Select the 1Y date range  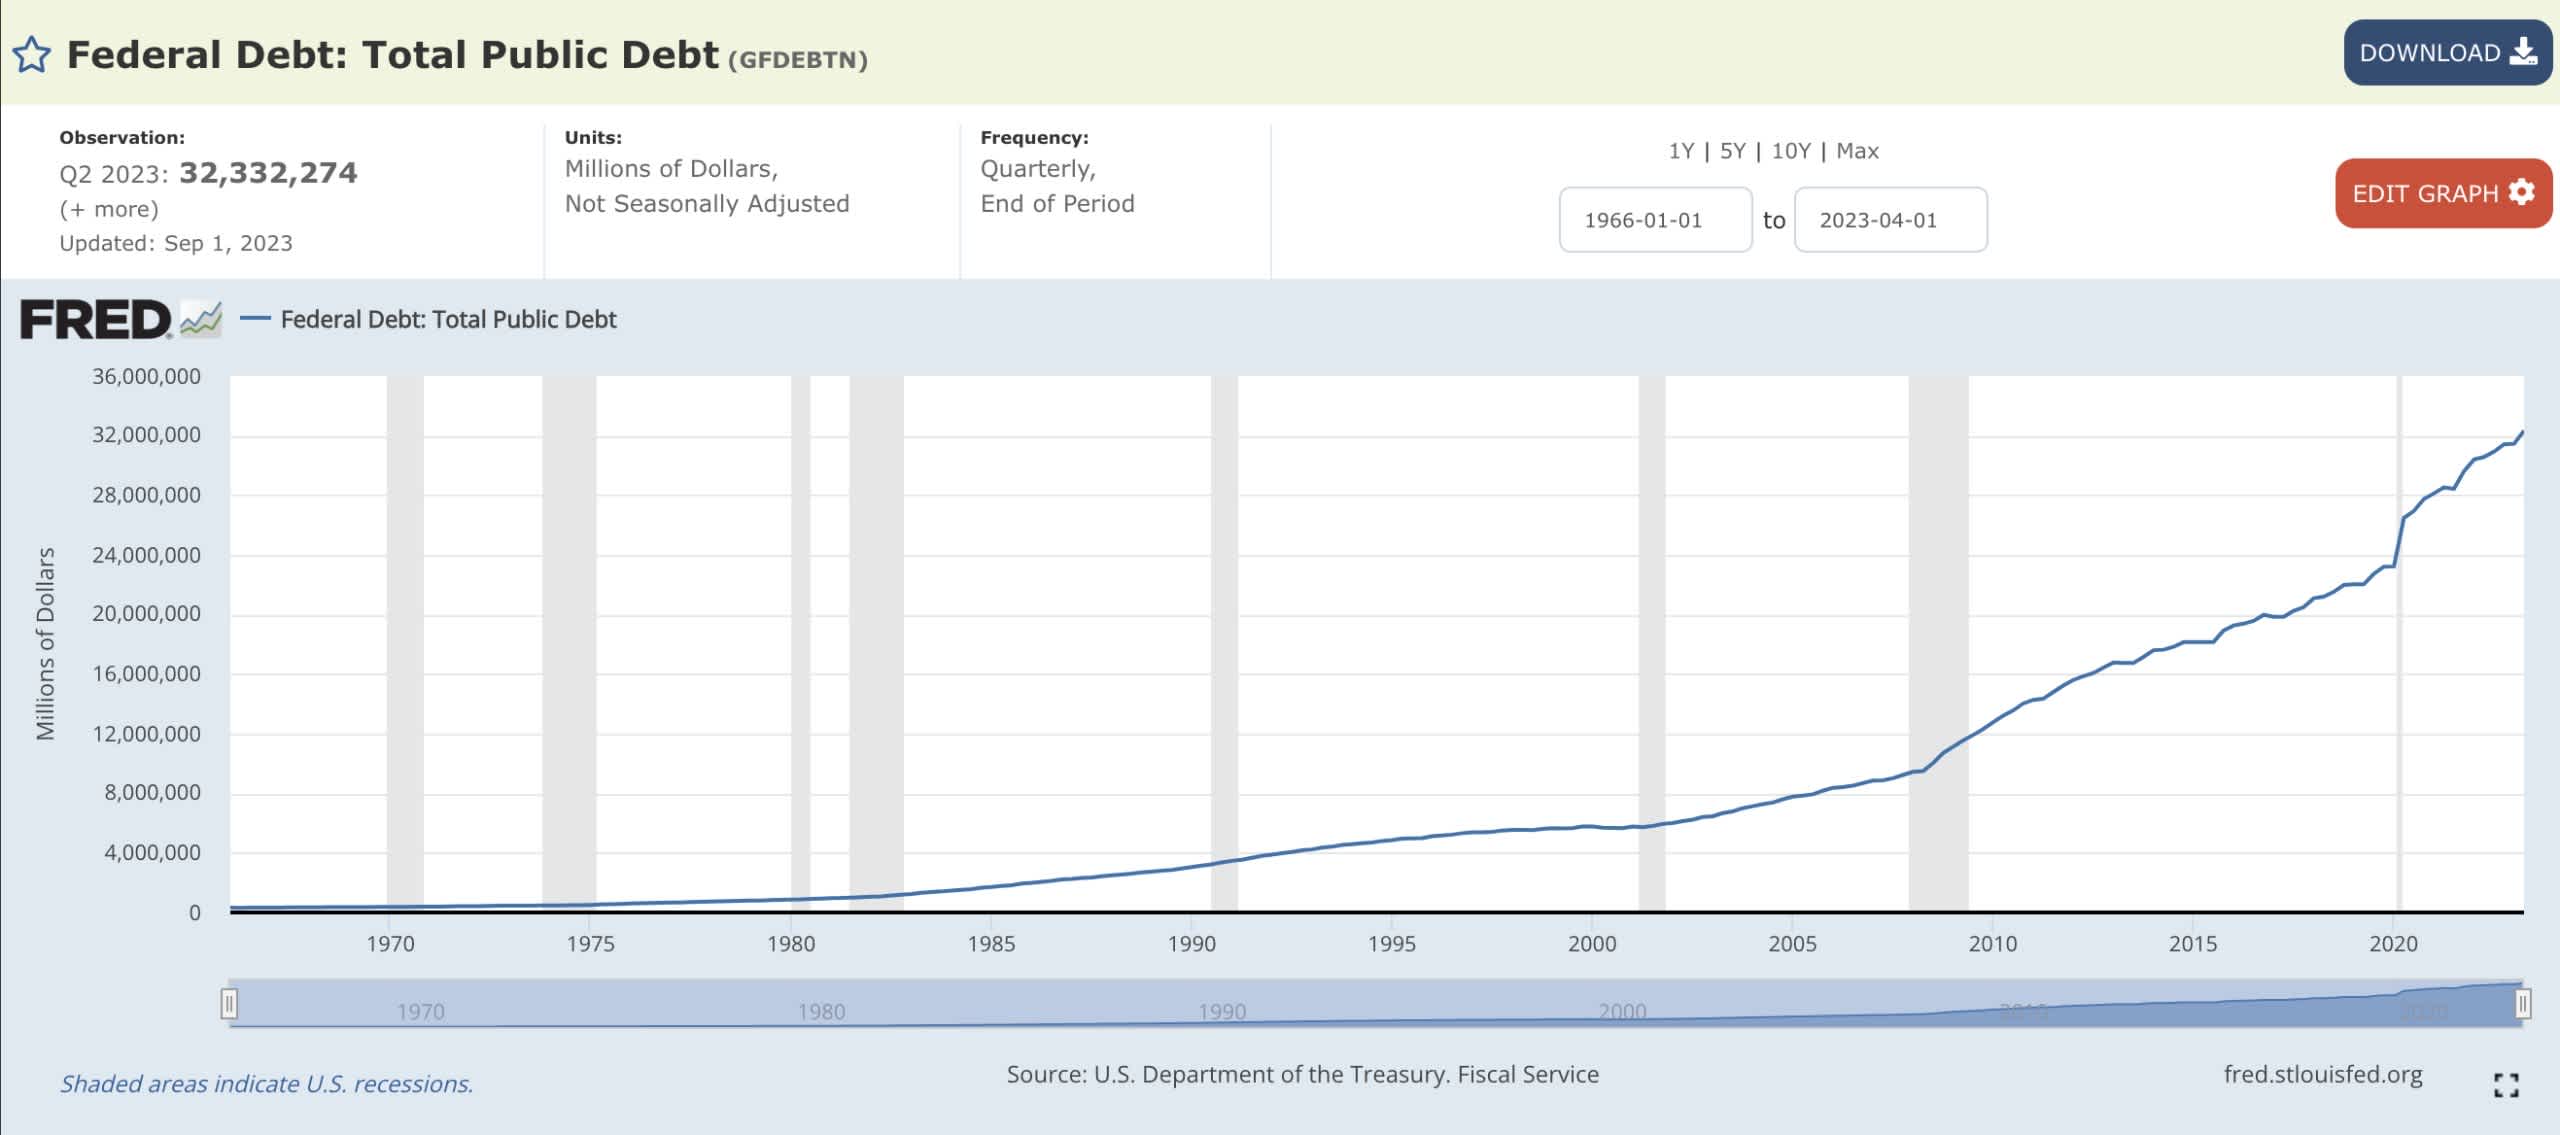[x=1681, y=151]
